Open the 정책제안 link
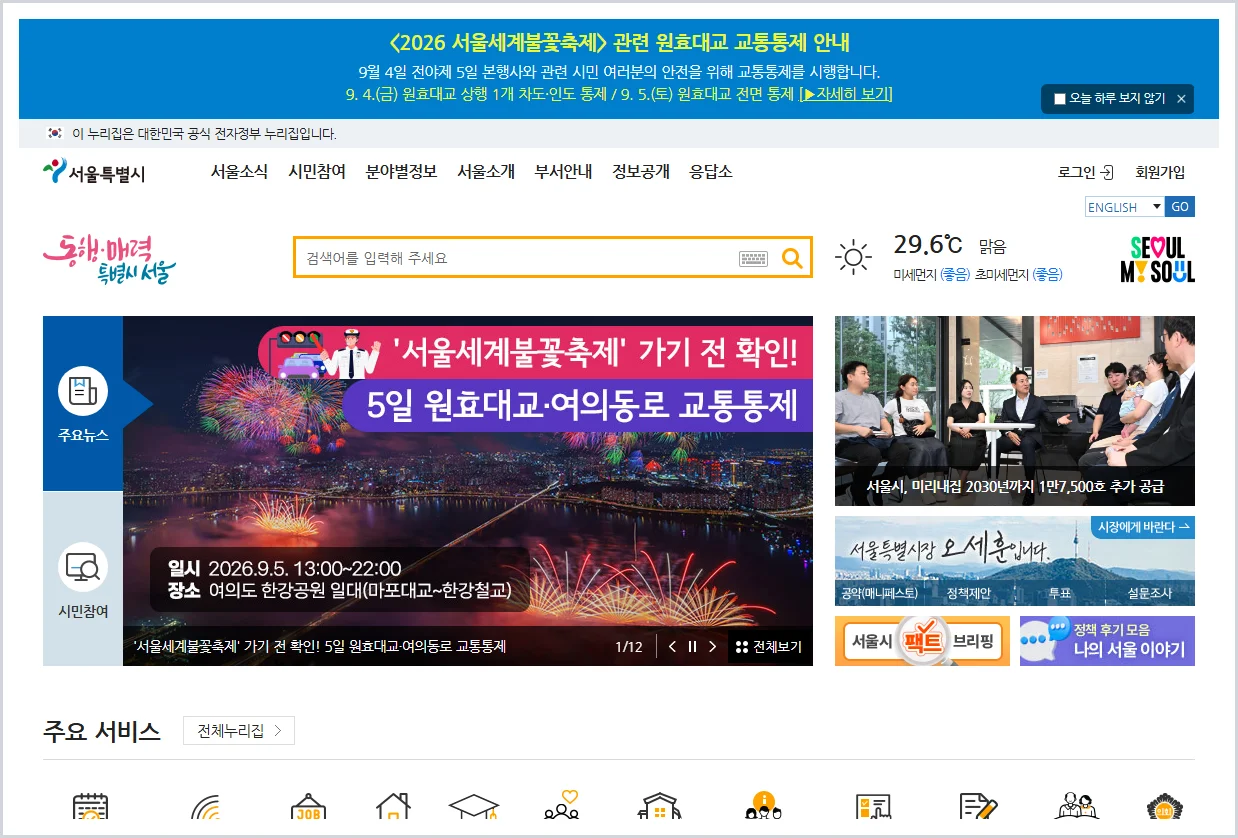The height and width of the screenshot is (838, 1238). (x=968, y=593)
